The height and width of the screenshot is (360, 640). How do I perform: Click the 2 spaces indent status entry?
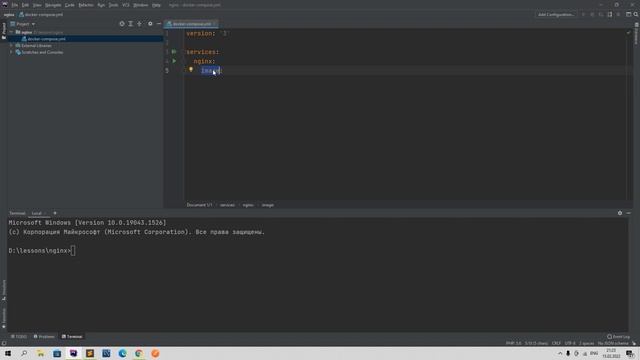pyautogui.click(x=586, y=343)
